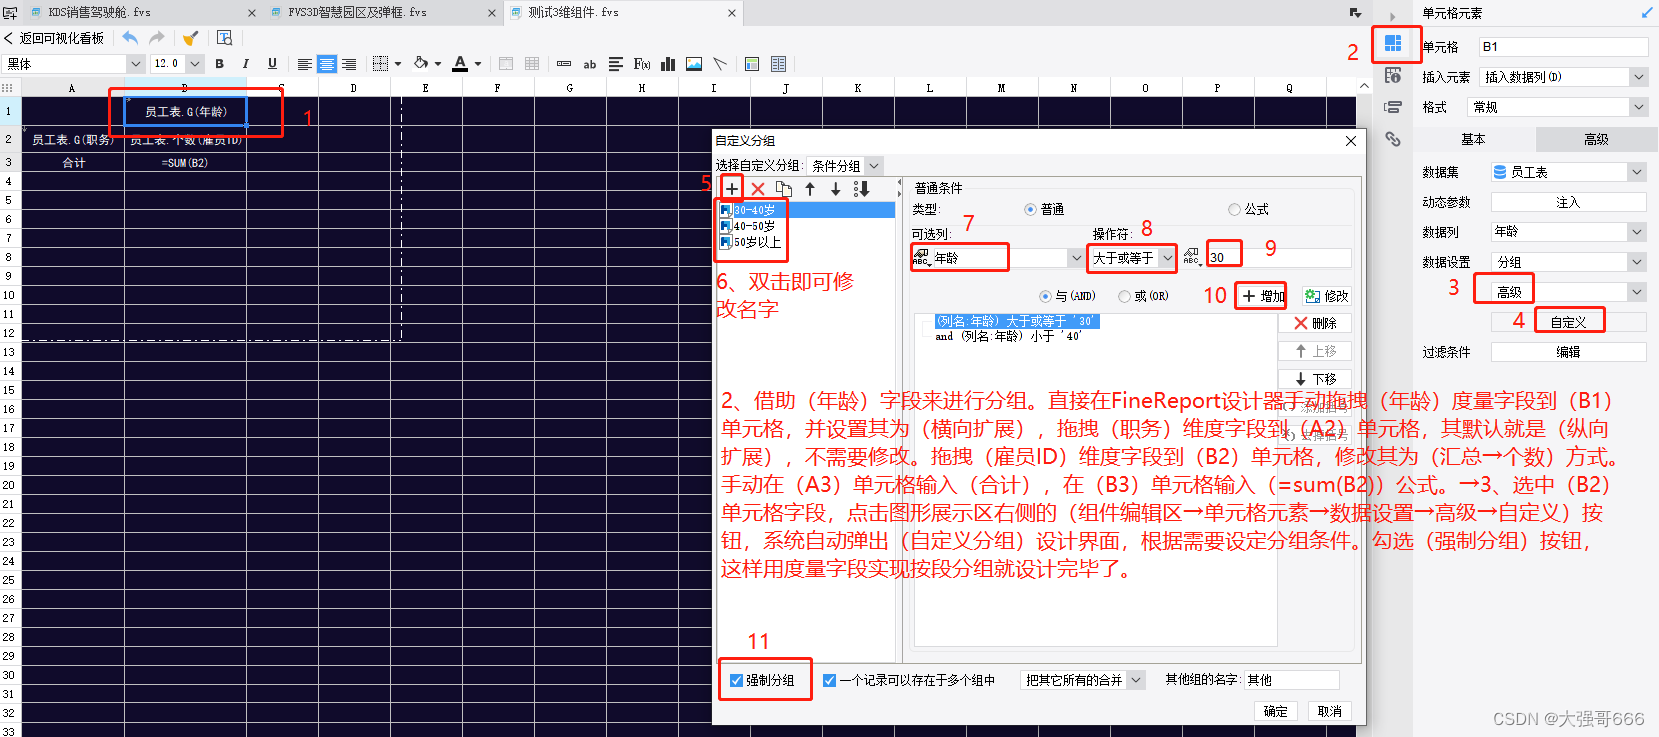Delete selected group with red X icon

click(x=758, y=188)
